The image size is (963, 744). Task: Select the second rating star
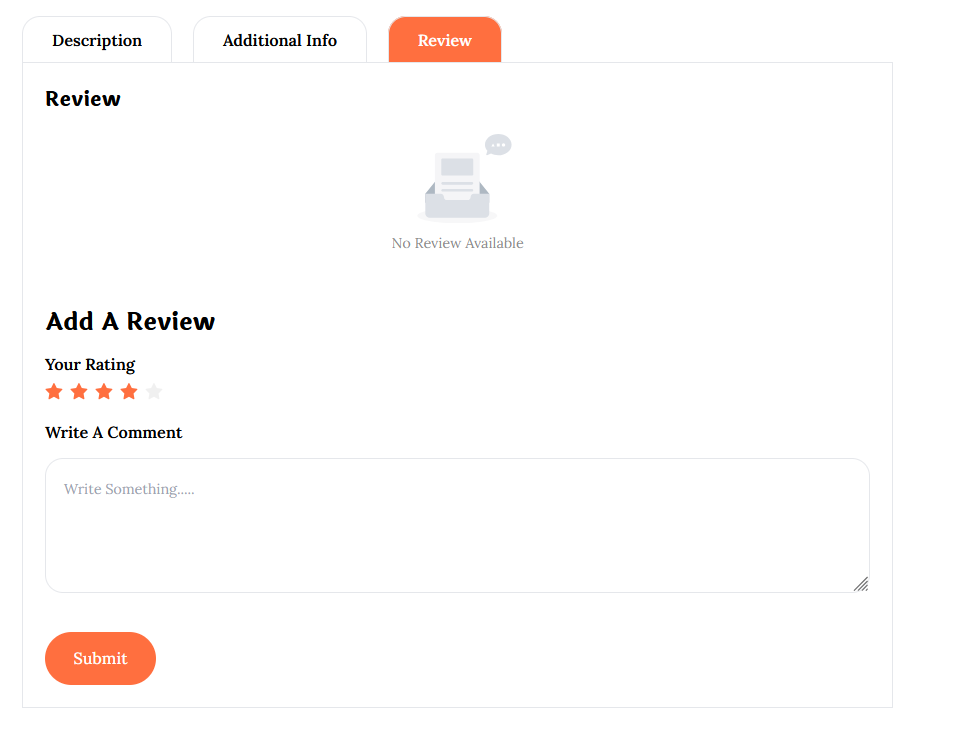tap(79, 392)
